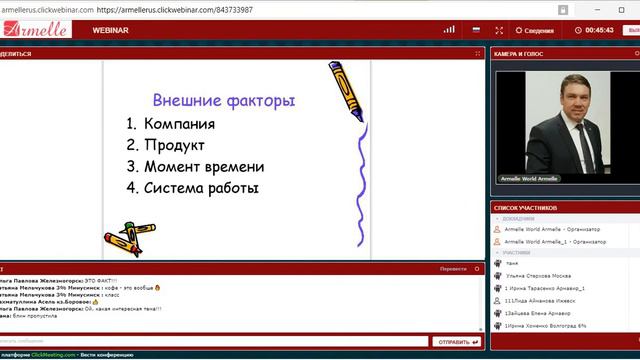The image size is (640, 360).
Task: Click device icon beside Ирина Тарасенко Армавир_1
Action: coord(498,288)
